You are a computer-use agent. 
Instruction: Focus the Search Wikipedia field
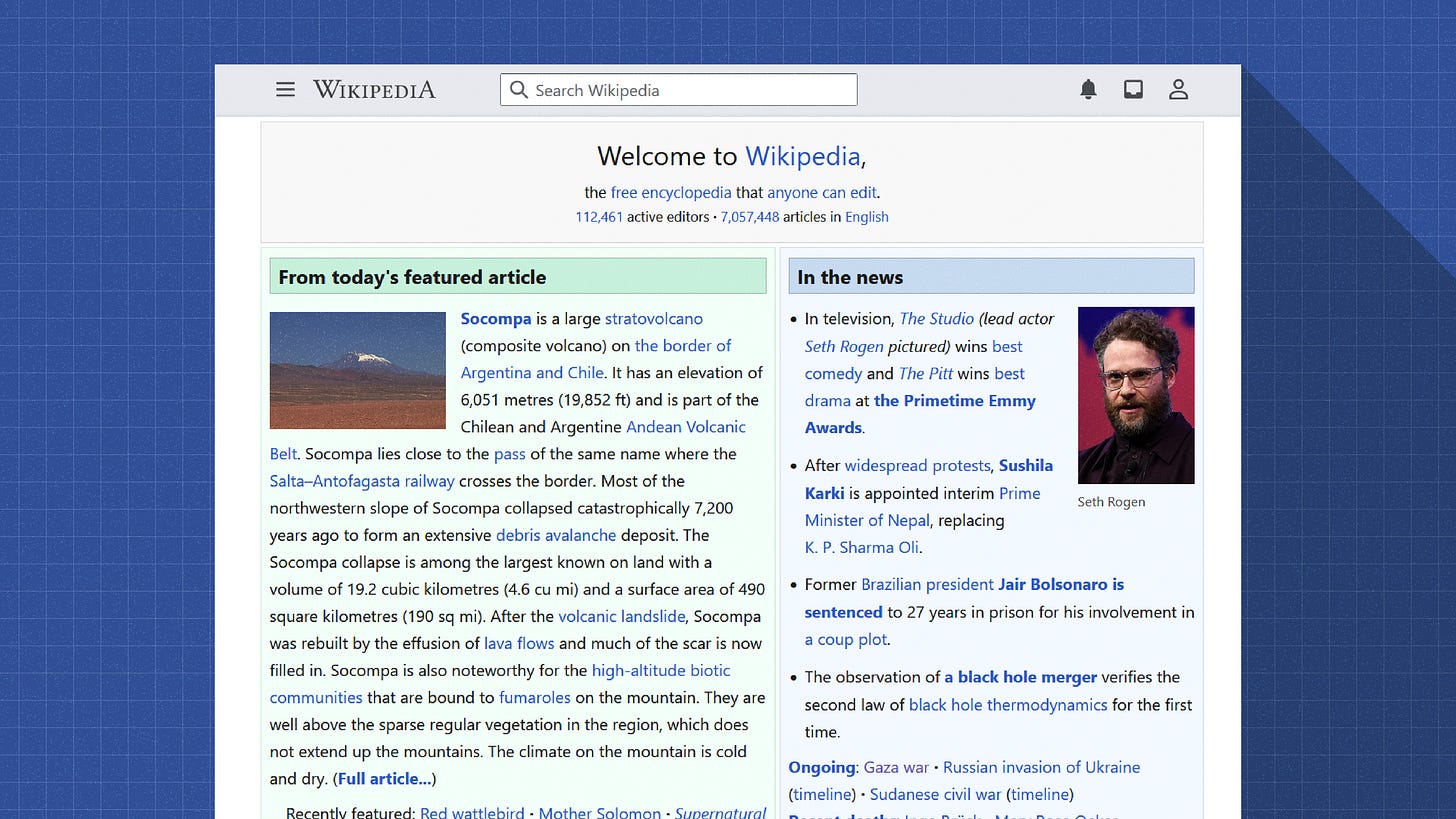point(678,89)
